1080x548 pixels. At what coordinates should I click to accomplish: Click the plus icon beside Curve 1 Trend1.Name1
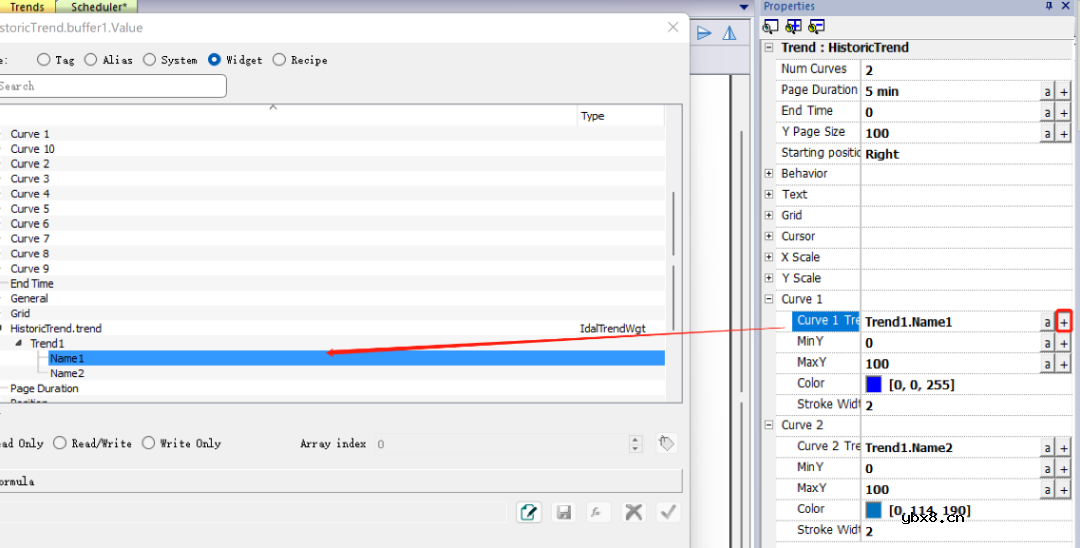[x=1064, y=322]
